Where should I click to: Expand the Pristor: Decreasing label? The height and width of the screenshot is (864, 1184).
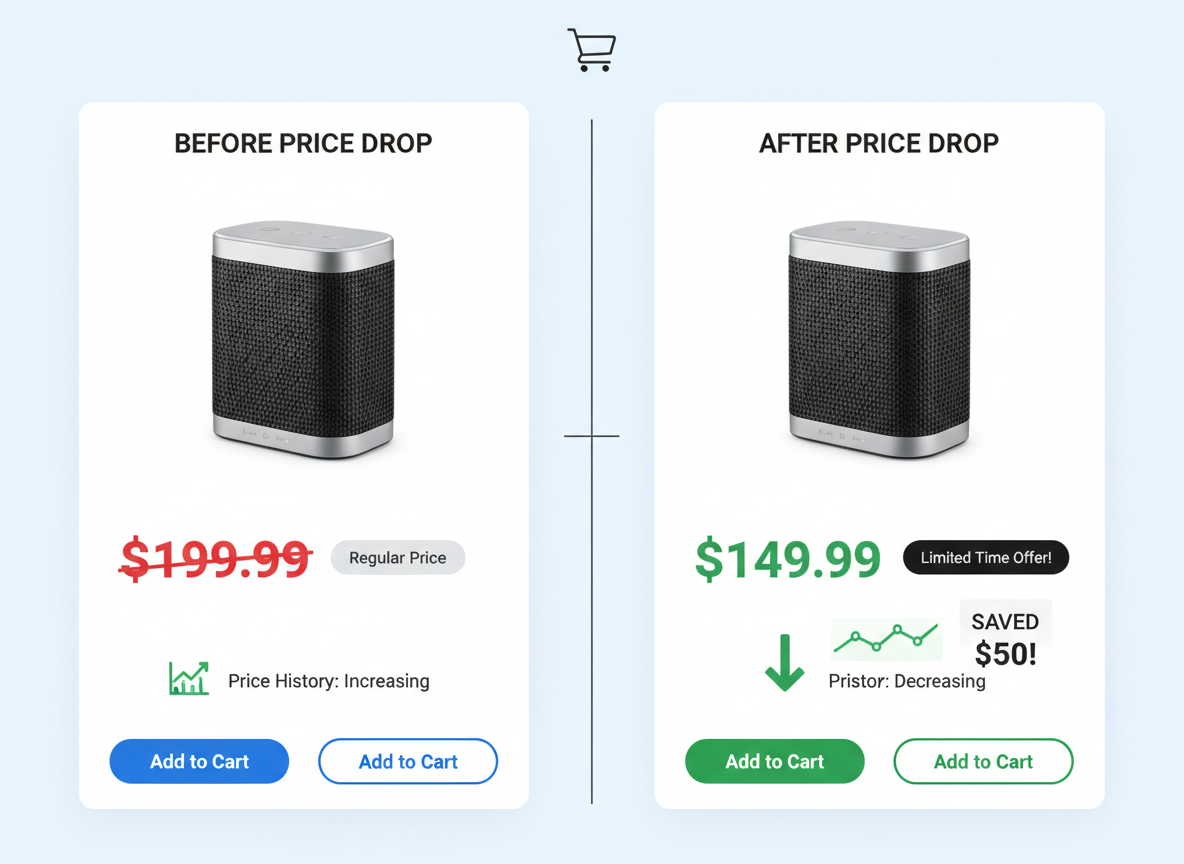click(x=906, y=683)
